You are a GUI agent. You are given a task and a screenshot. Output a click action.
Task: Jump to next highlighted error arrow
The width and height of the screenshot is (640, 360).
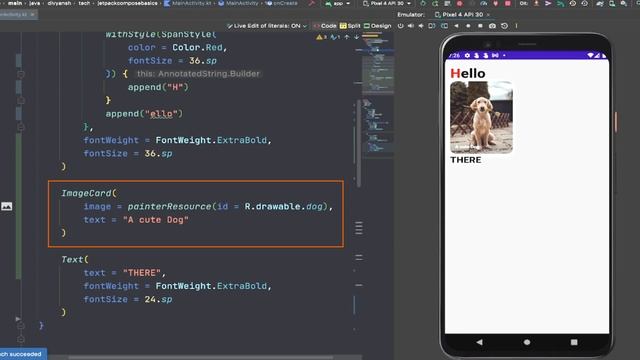coord(356,37)
